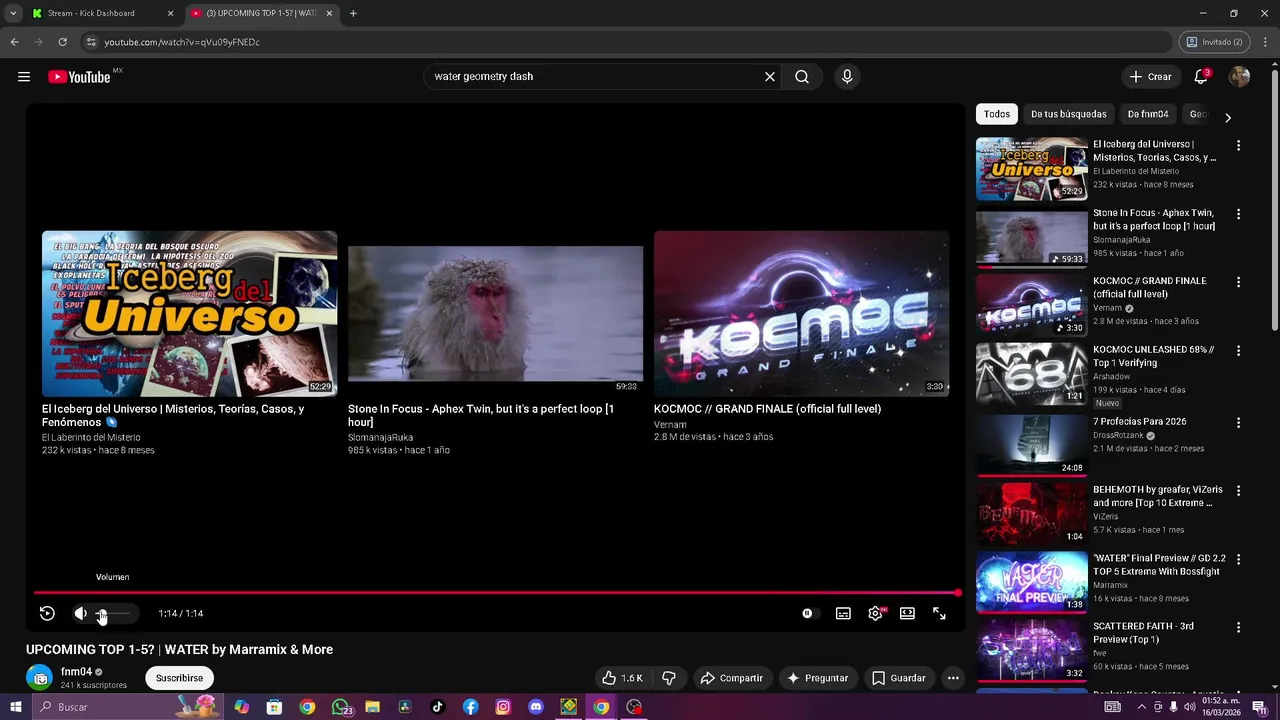Run the search with magnifier button
This screenshot has width=1280, height=720.
(802, 77)
